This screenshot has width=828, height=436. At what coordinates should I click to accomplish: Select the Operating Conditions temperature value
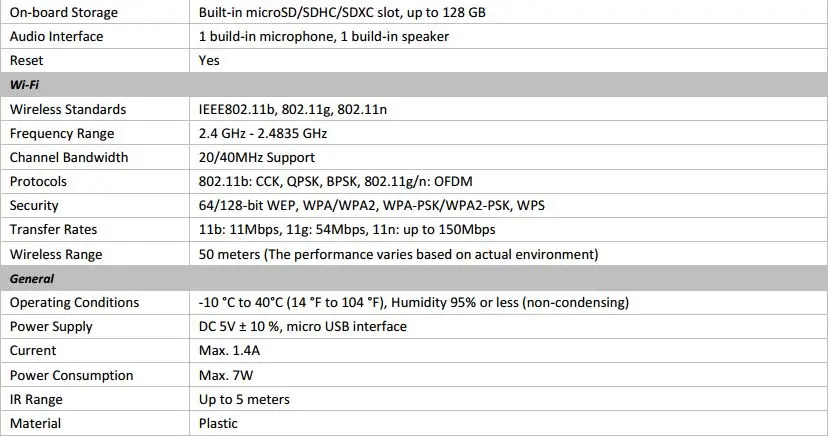tap(413, 302)
